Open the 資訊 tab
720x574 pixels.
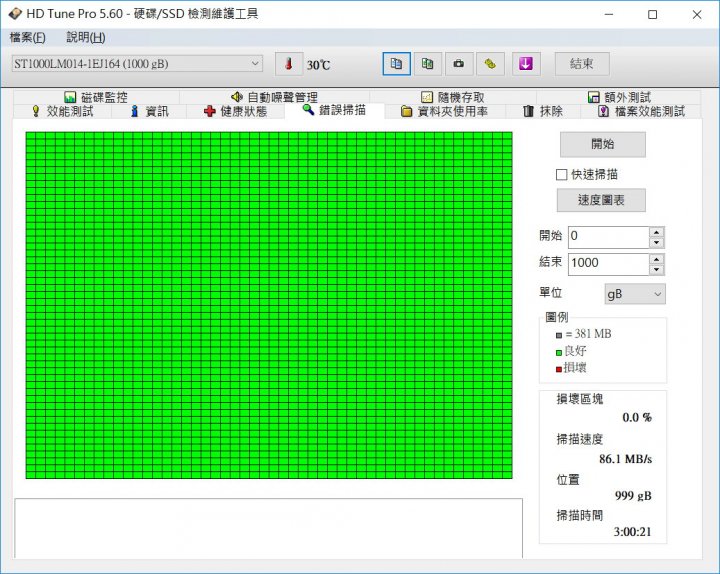[x=150, y=111]
